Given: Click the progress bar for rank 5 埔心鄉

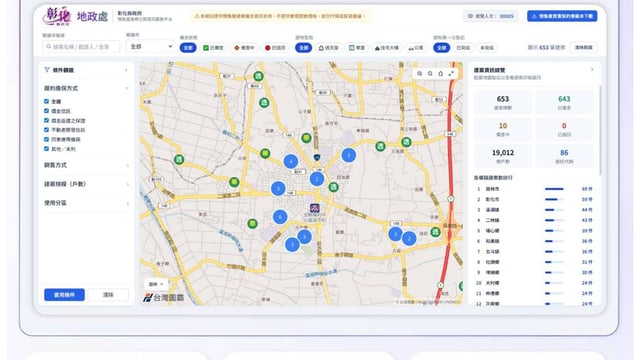Looking at the screenshot, I should (x=554, y=231).
